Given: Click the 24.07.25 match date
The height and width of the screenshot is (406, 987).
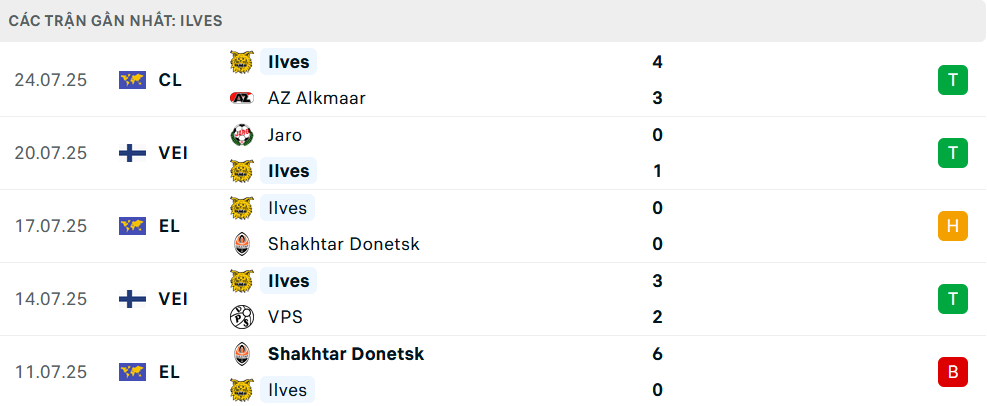Looking at the screenshot, I should (x=51, y=80).
